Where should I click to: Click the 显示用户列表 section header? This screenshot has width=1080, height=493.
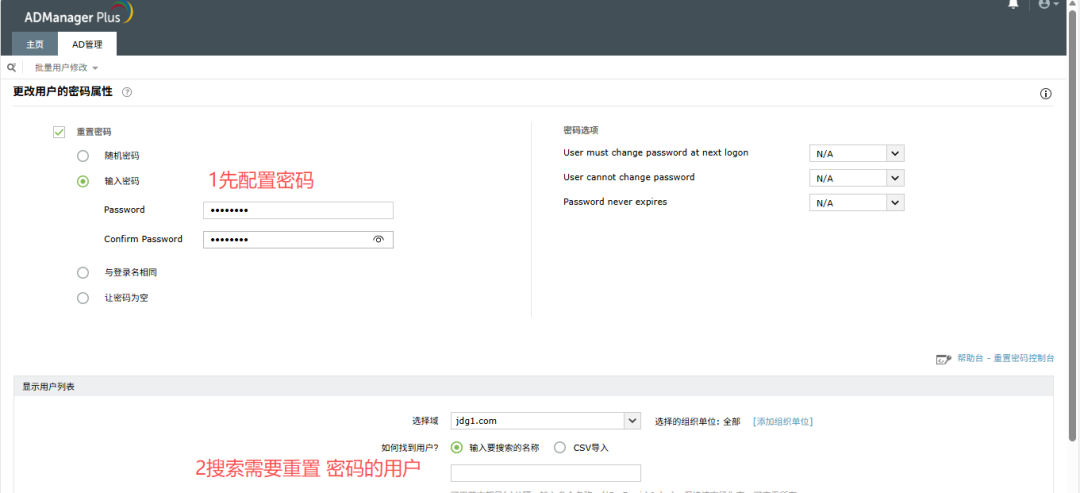[x=533, y=386]
